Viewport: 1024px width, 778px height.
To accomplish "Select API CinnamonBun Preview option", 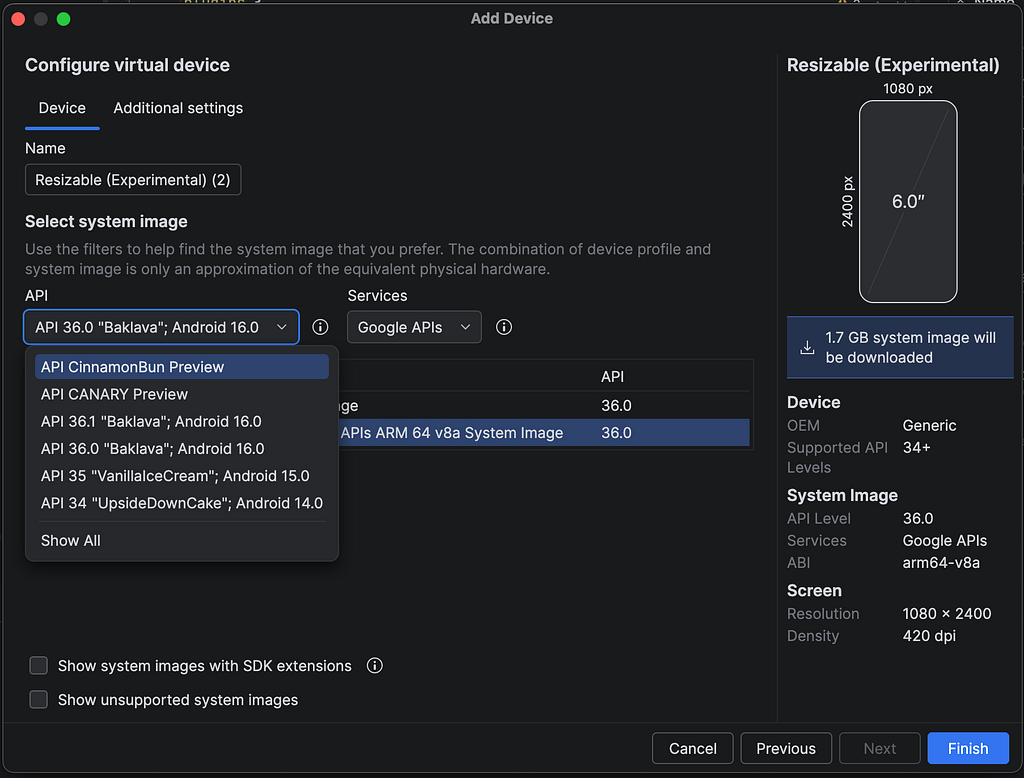I will tap(182, 367).
